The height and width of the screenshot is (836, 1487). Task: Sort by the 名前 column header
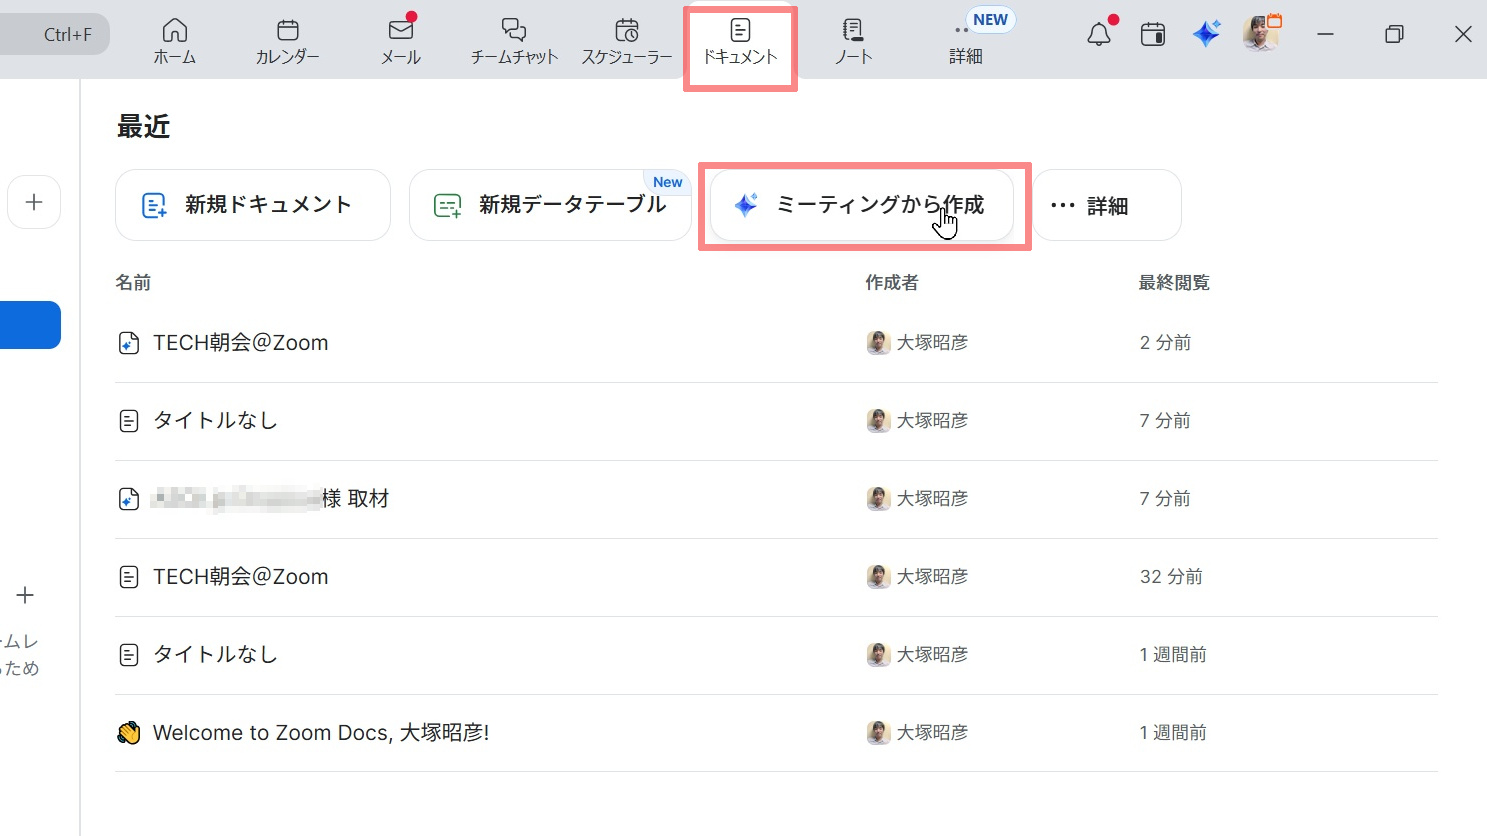(x=133, y=283)
